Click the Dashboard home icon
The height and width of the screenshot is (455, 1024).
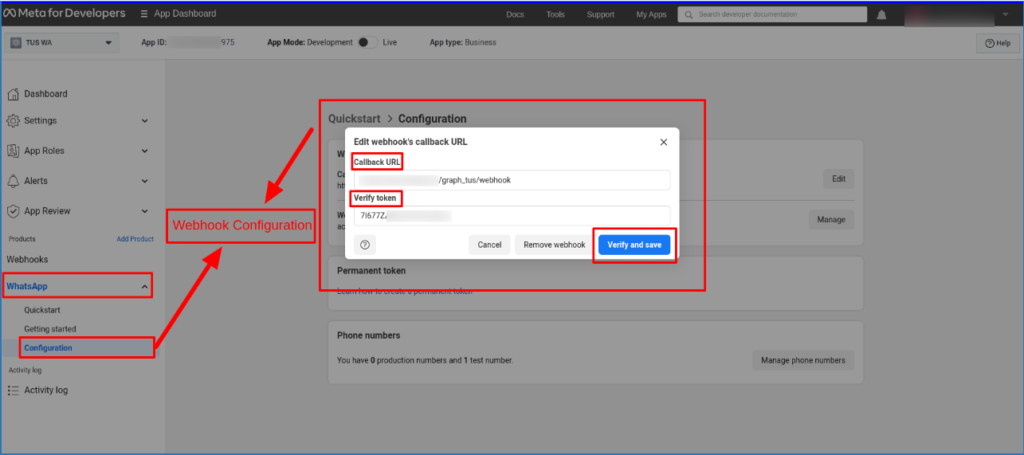coord(13,94)
